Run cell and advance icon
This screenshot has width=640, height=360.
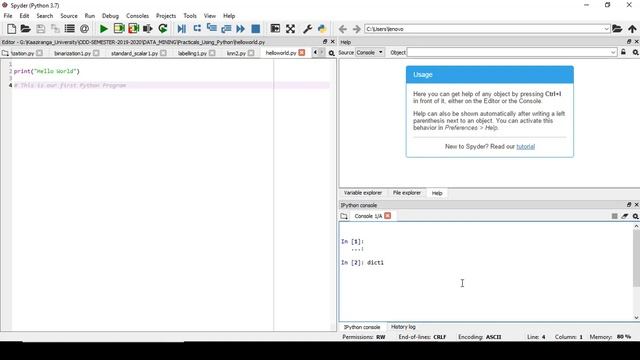pos(133,29)
